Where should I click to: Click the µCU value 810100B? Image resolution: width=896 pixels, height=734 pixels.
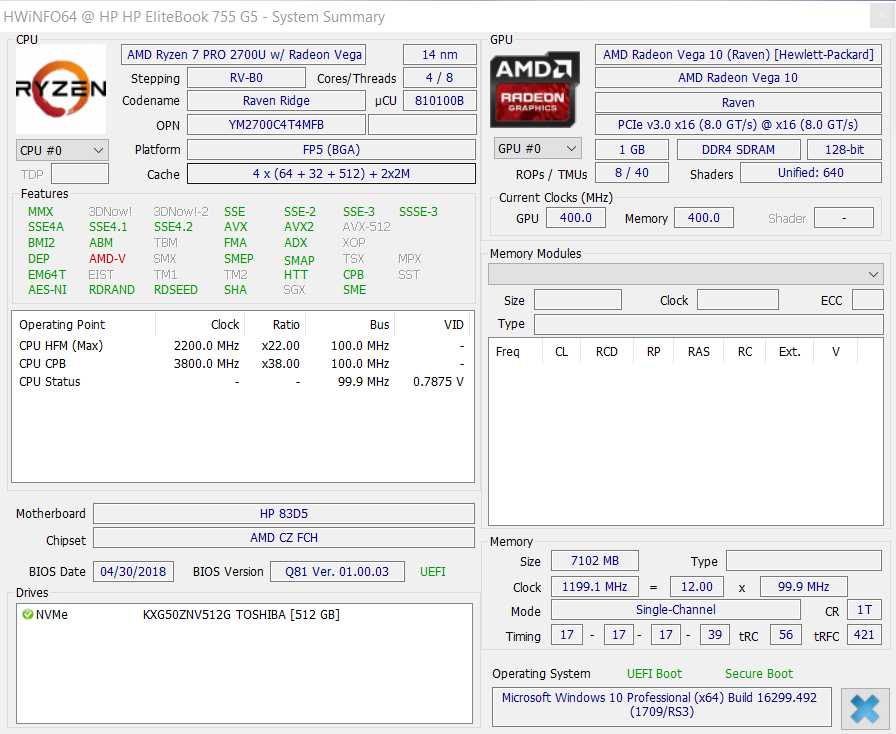pos(440,101)
